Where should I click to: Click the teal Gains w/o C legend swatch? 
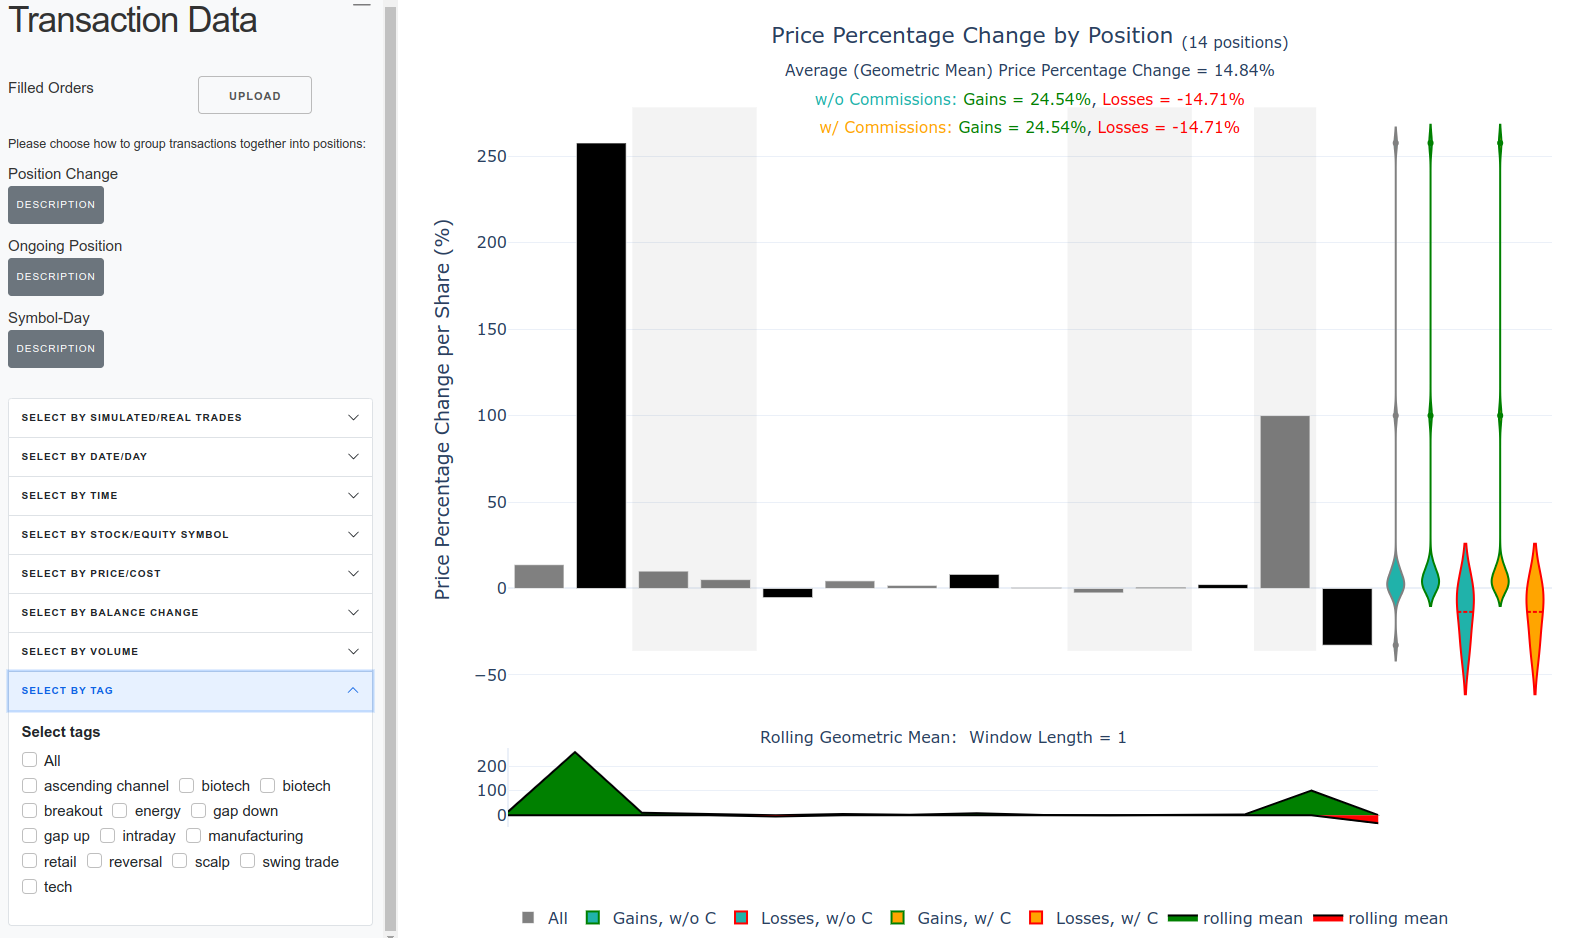593,918
